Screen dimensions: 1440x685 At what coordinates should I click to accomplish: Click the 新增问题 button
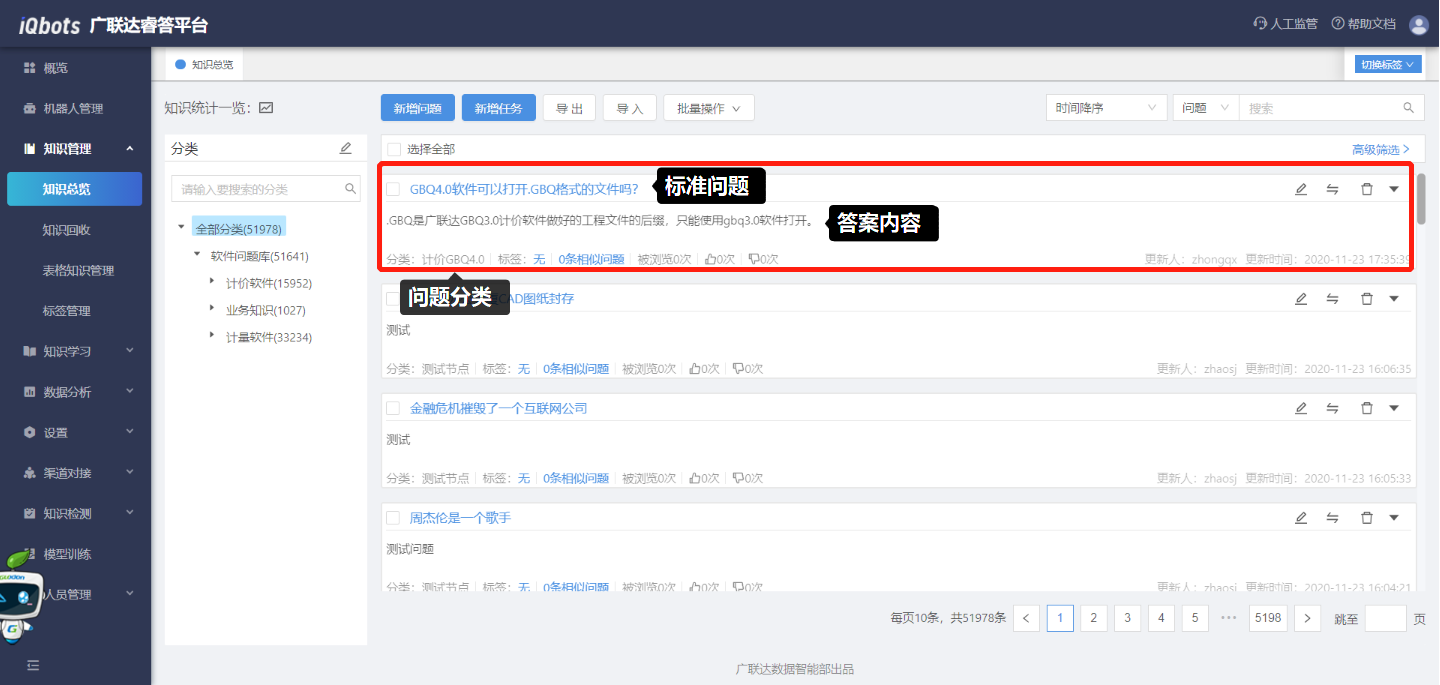point(418,108)
